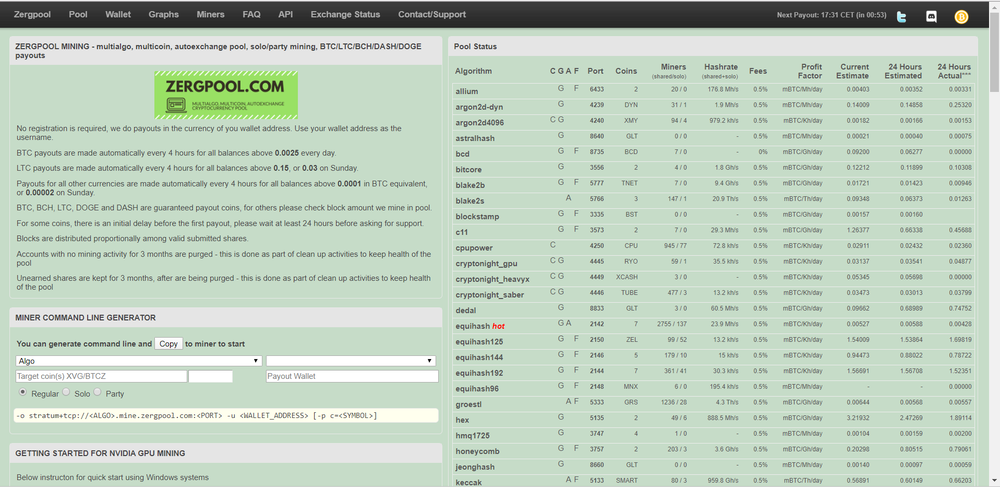1000x487 pixels.
Task: Open the equihash144 algorithm link
Action: click(x=479, y=357)
